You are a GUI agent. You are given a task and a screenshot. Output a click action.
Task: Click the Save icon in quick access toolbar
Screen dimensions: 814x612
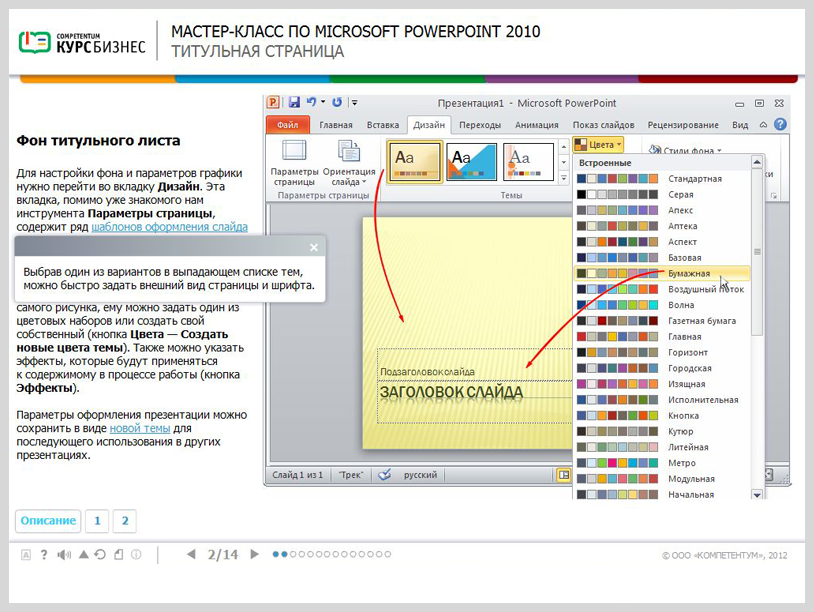pos(294,102)
